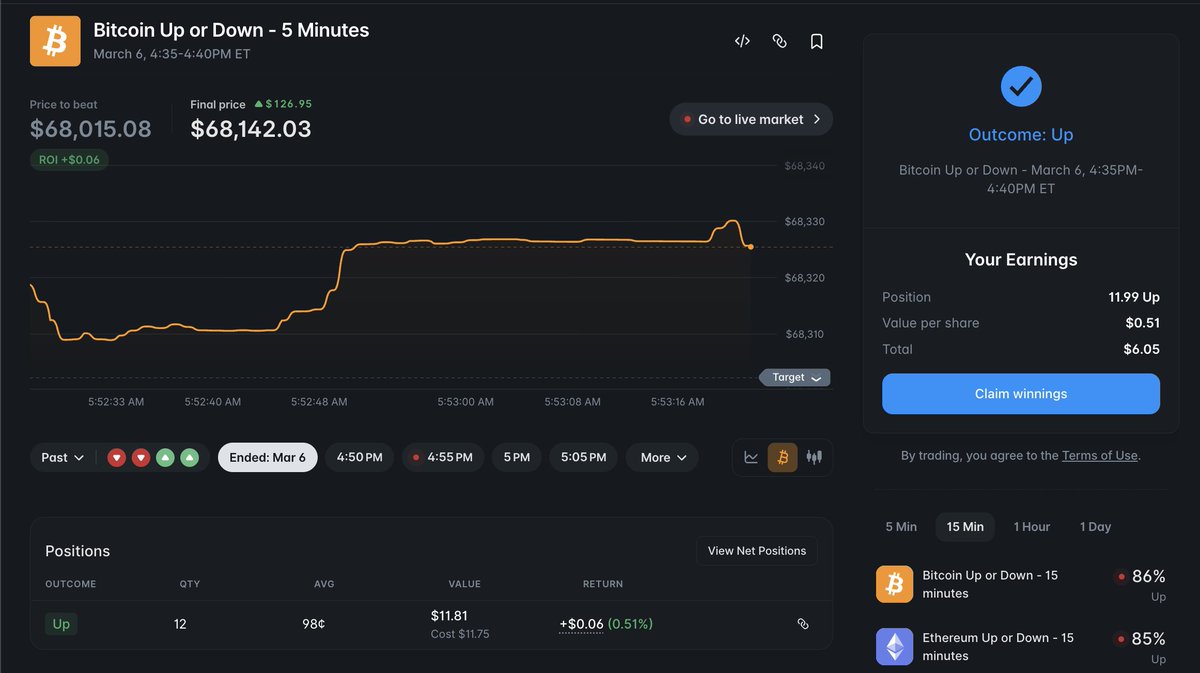Viewport: 1200px width, 673px height.
Task: Open the Terms of Use link
Action: (1099, 454)
